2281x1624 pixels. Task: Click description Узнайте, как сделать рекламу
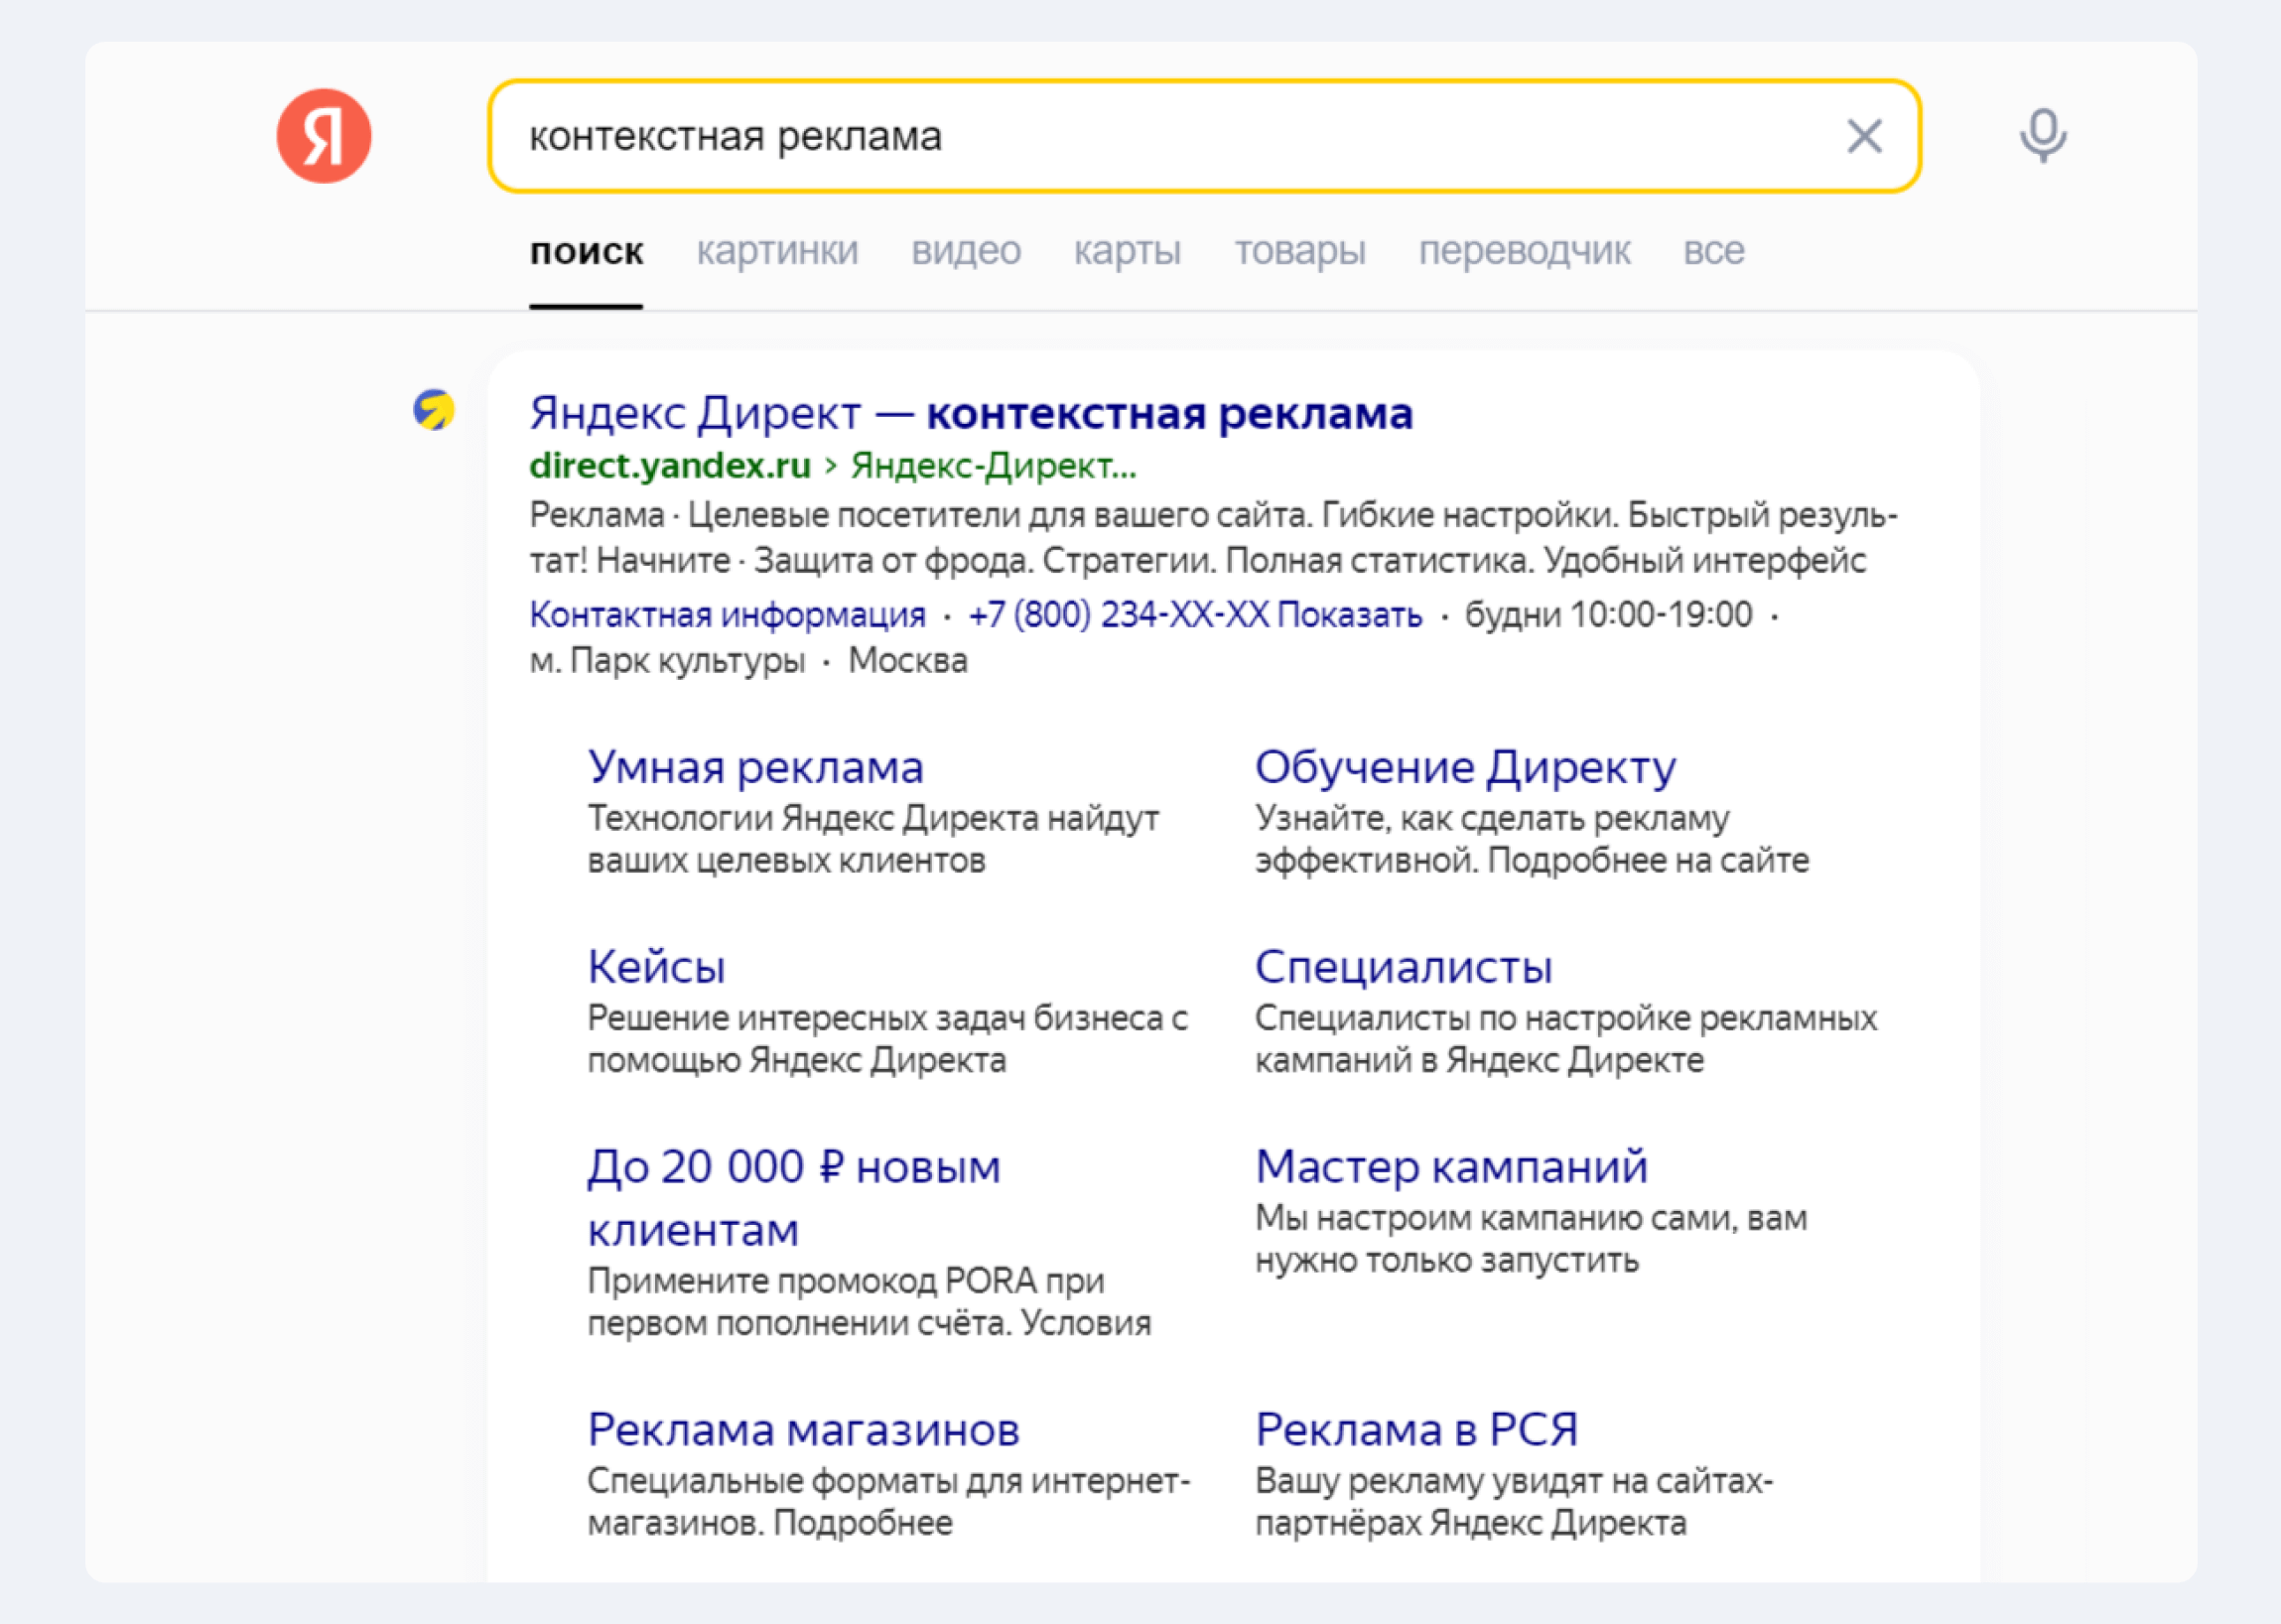click(x=1532, y=839)
